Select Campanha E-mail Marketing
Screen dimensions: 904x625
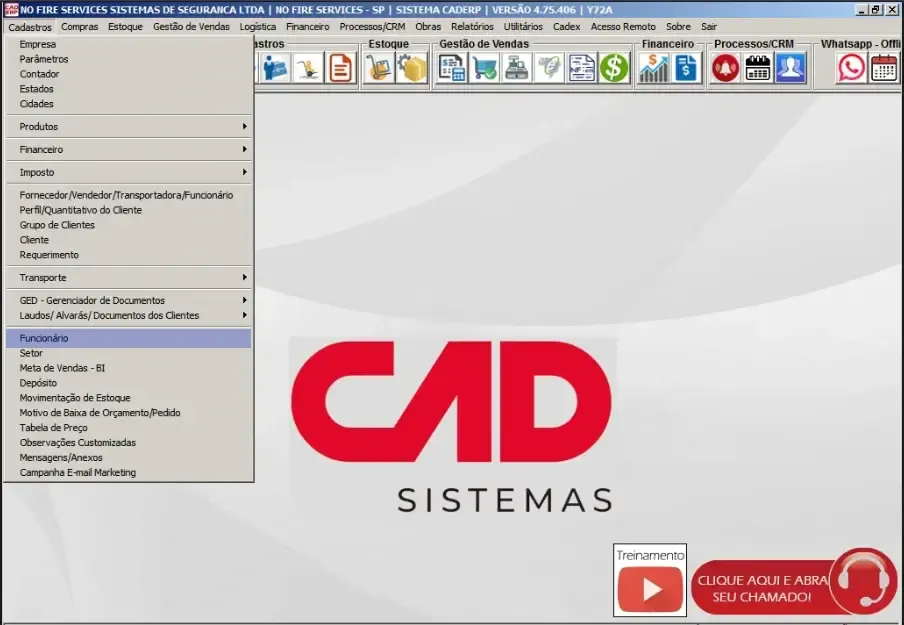[x=128, y=473]
